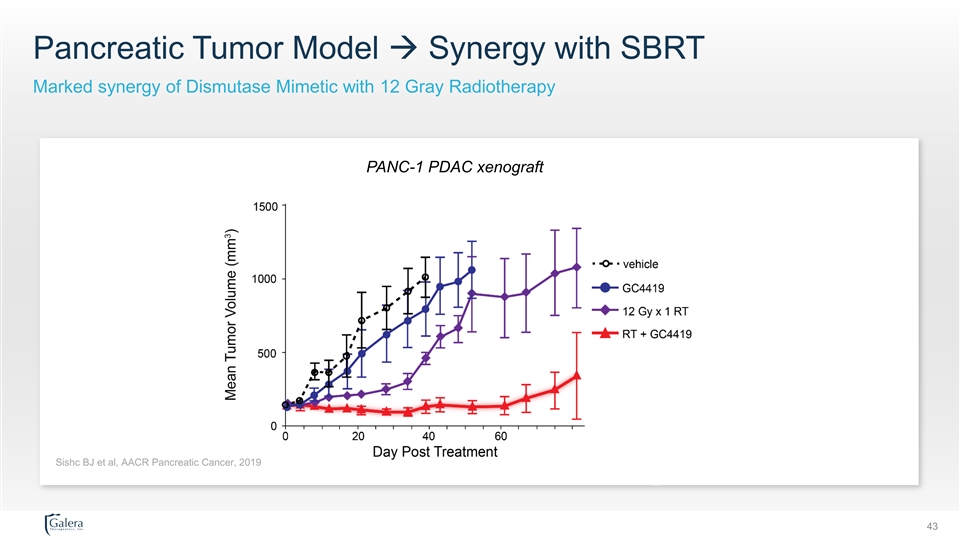Select the 'RT + GC4419' legend label

click(x=657, y=333)
